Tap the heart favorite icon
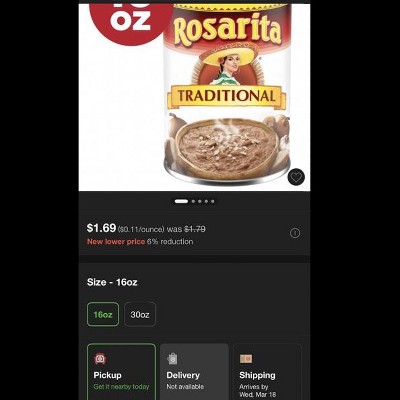Image resolution: width=400 pixels, height=400 pixels. [296, 177]
